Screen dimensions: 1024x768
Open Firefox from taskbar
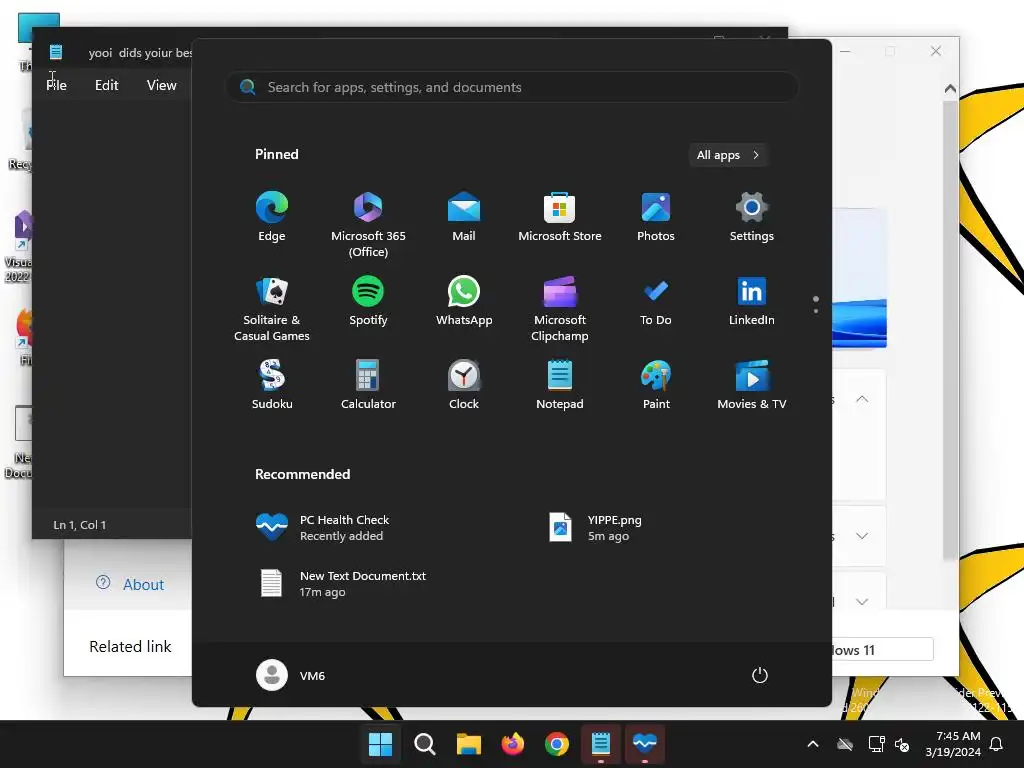tap(513, 744)
